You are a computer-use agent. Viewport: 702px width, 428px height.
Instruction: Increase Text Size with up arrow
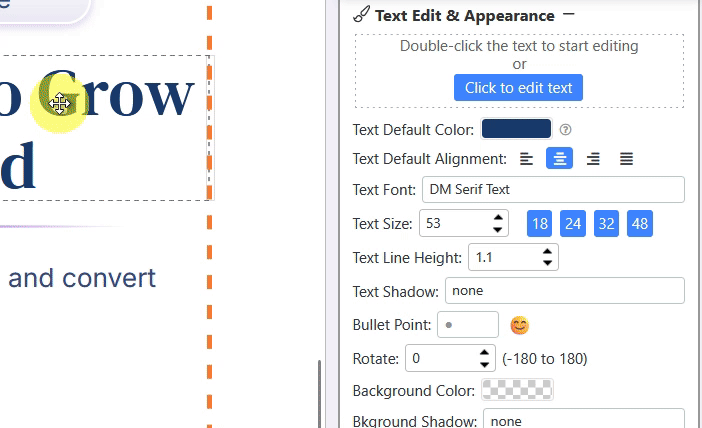coord(498,217)
